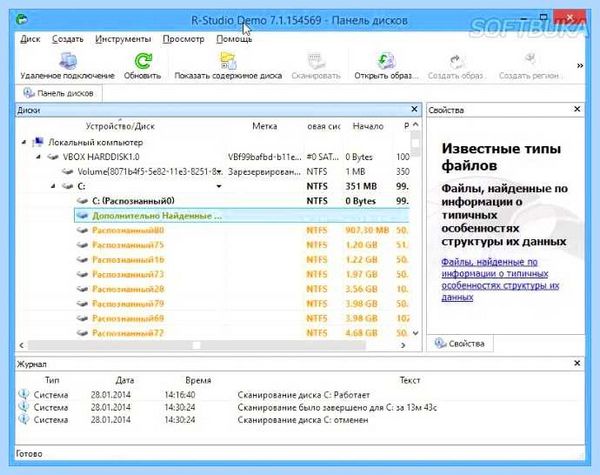This screenshot has width=600, height=475.
Task: Click the Готово status bar text
Action: 29,454
